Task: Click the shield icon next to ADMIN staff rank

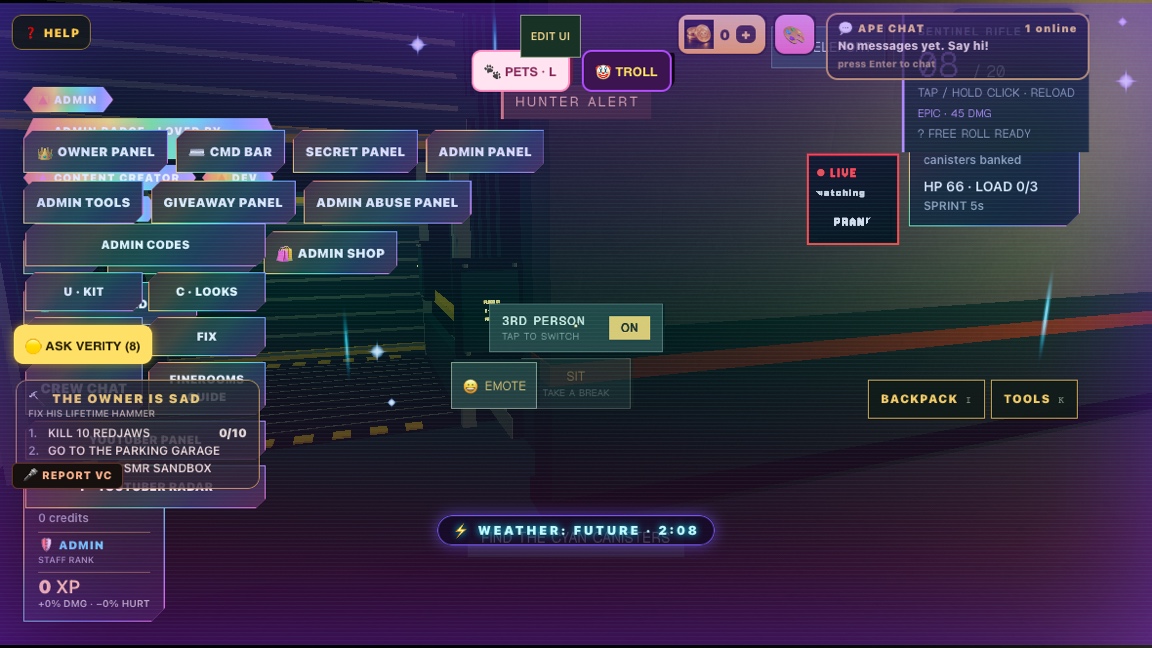Action: 46,544
